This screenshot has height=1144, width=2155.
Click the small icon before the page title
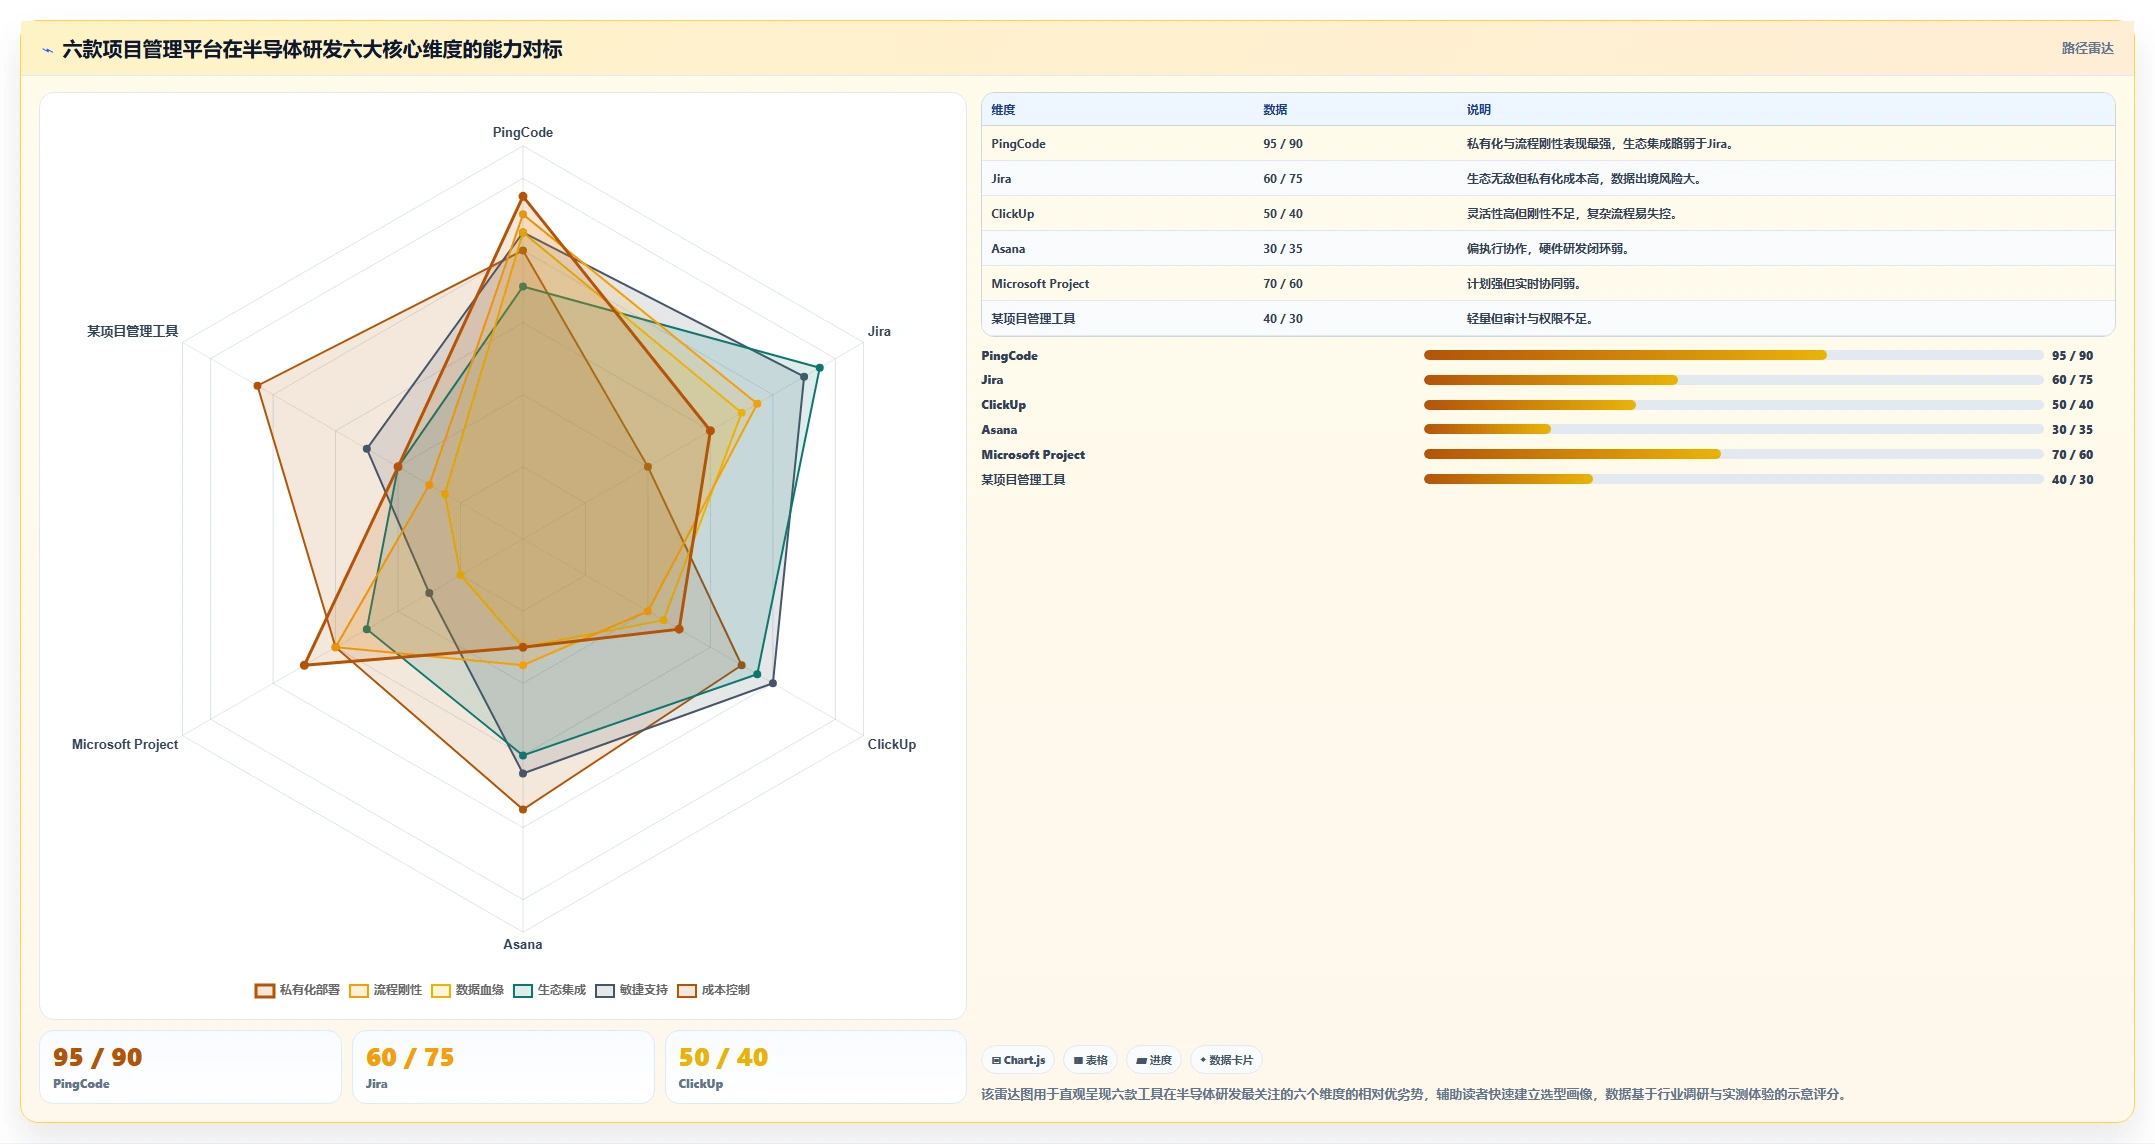pyautogui.click(x=47, y=50)
